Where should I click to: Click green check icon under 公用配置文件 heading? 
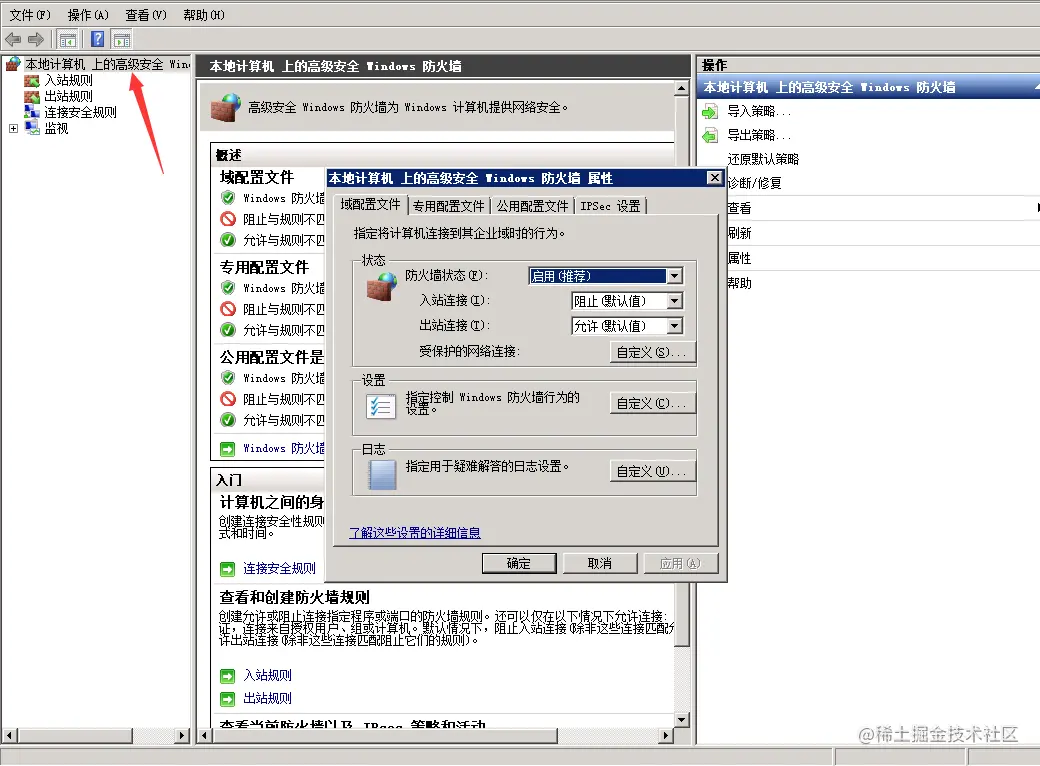(228, 420)
